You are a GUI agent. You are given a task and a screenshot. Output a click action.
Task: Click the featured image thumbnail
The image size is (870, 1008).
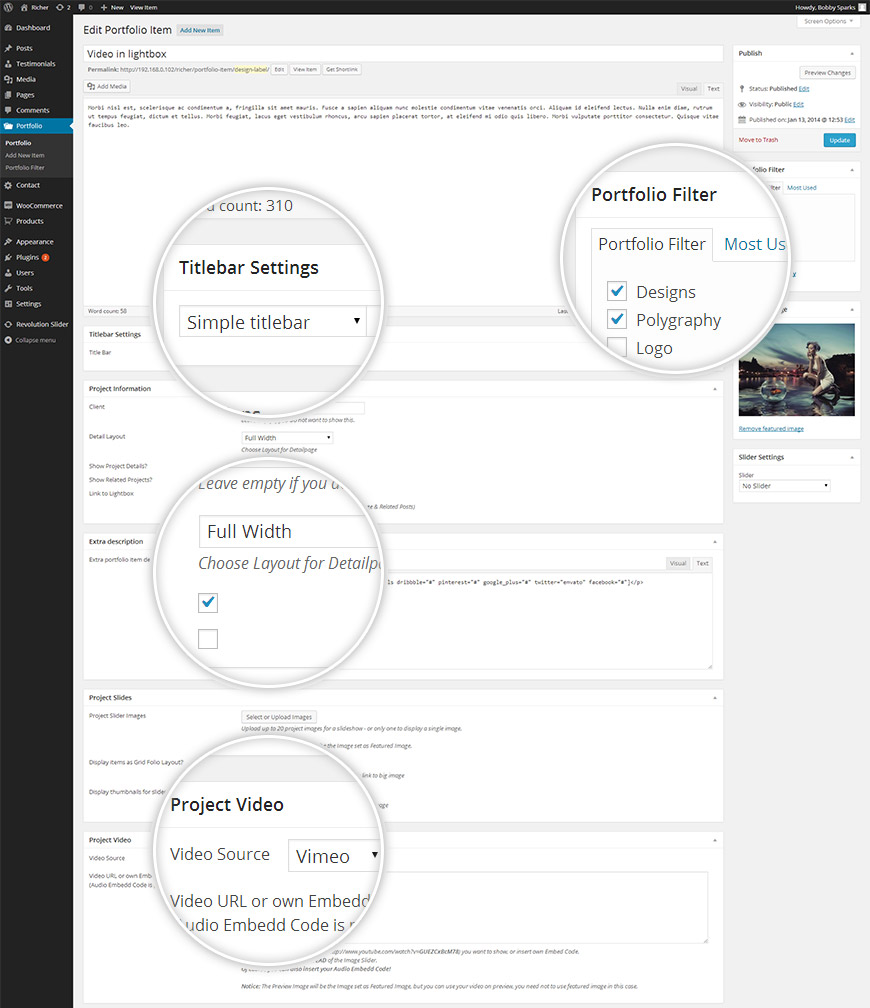point(796,369)
